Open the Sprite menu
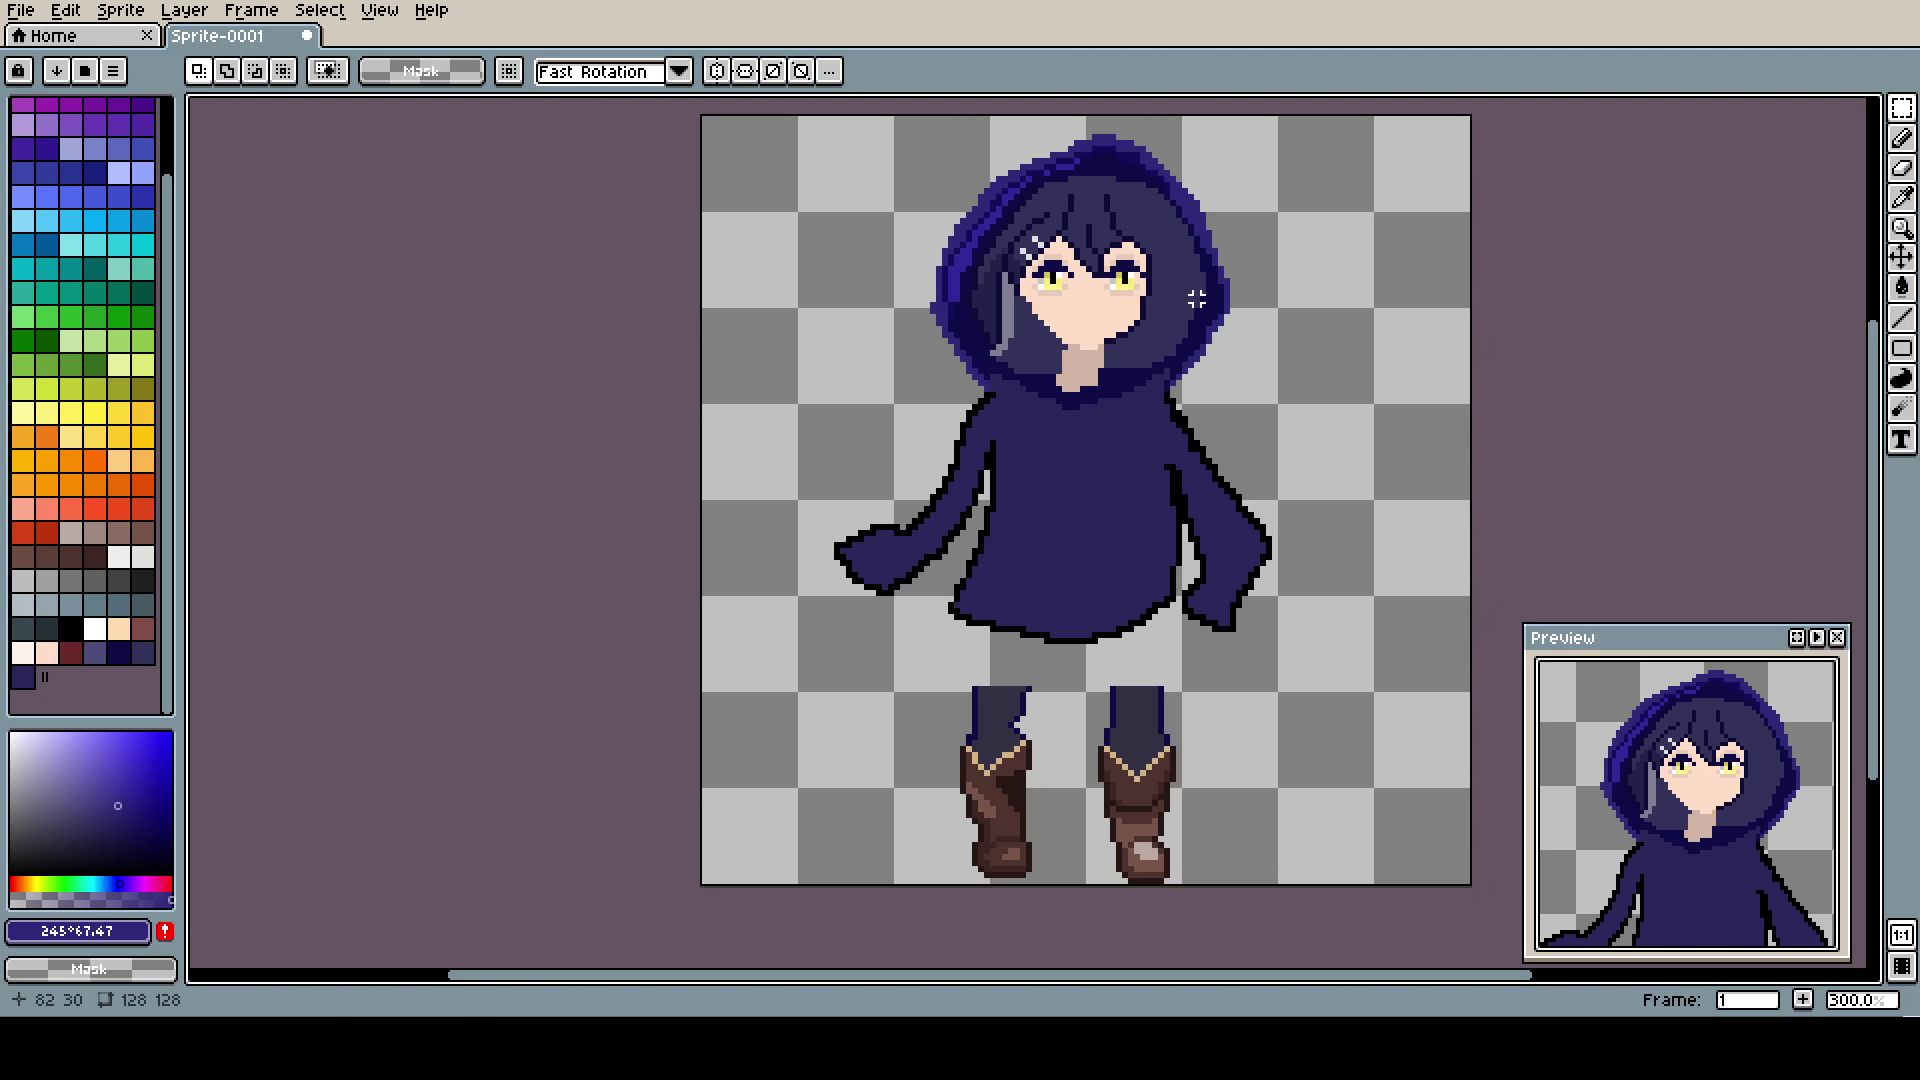The image size is (1920, 1080). tap(120, 10)
